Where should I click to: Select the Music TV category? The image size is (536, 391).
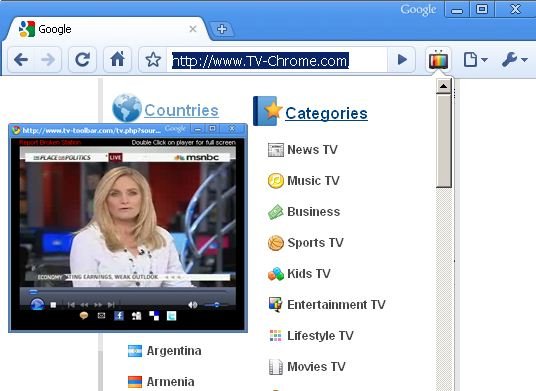point(313,180)
